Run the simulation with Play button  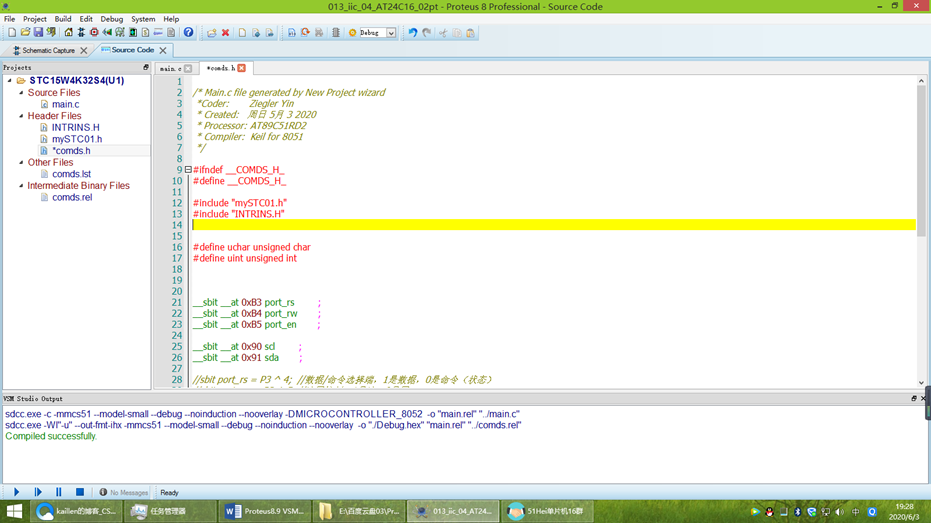click(17, 492)
